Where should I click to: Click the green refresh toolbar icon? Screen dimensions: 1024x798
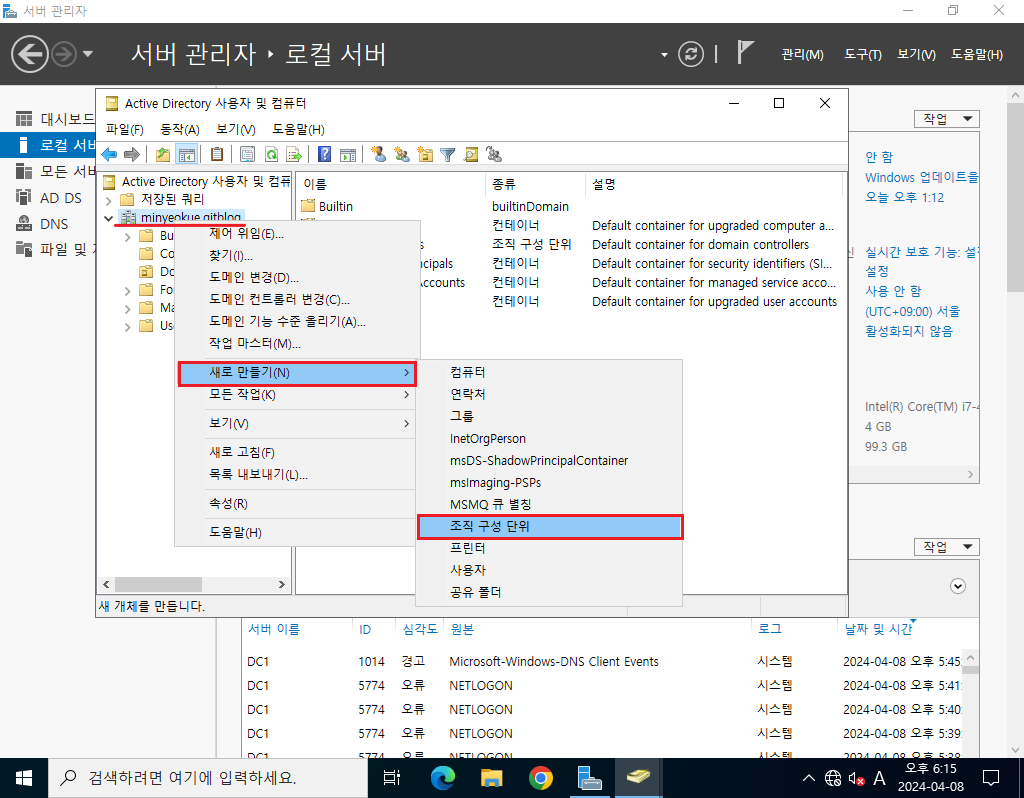tap(271, 155)
